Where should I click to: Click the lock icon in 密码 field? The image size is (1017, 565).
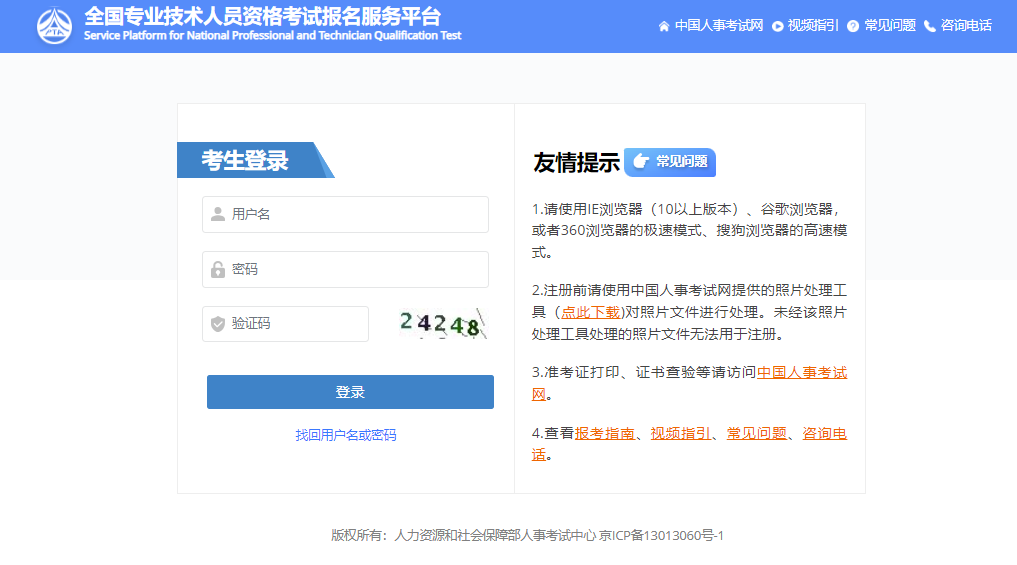point(218,269)
